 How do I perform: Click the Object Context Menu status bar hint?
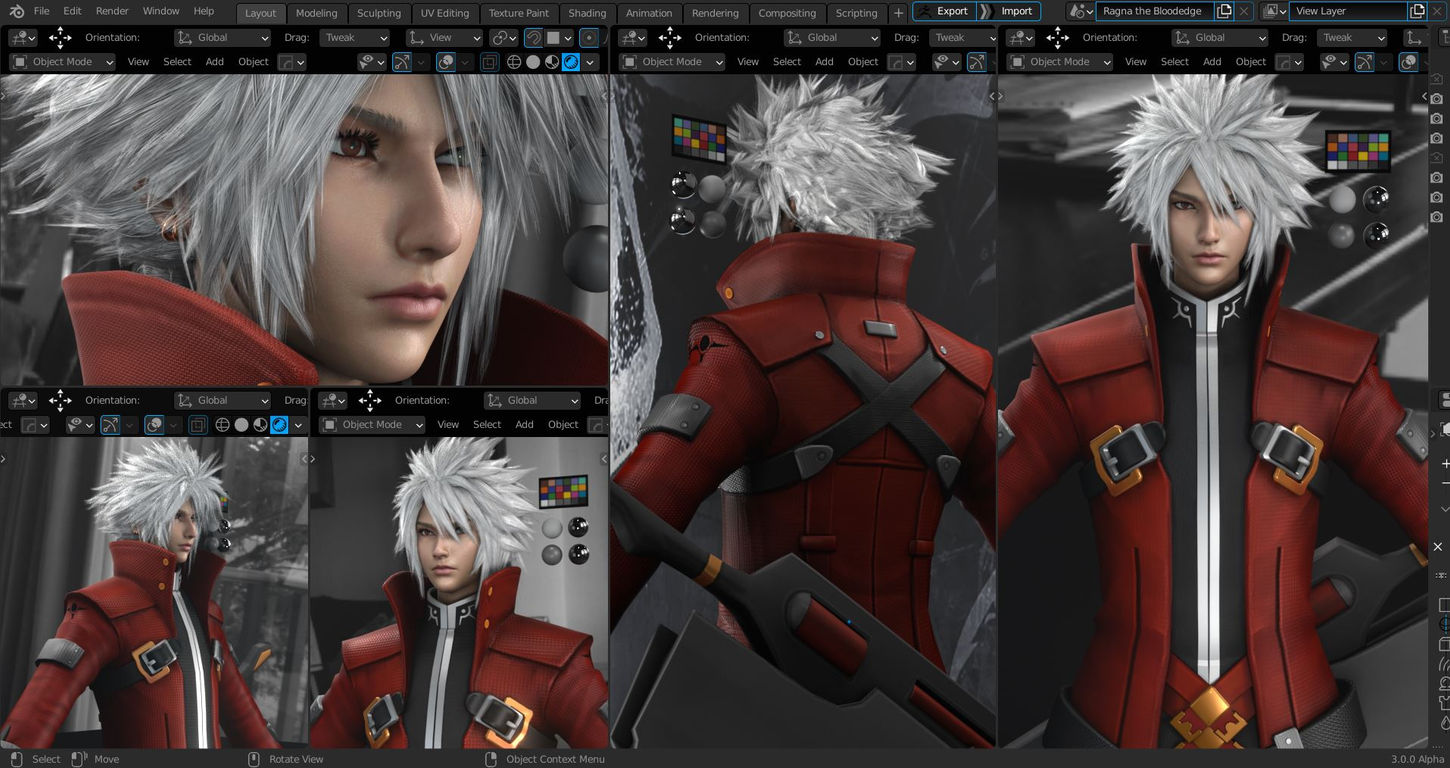[x=556, y=759]
